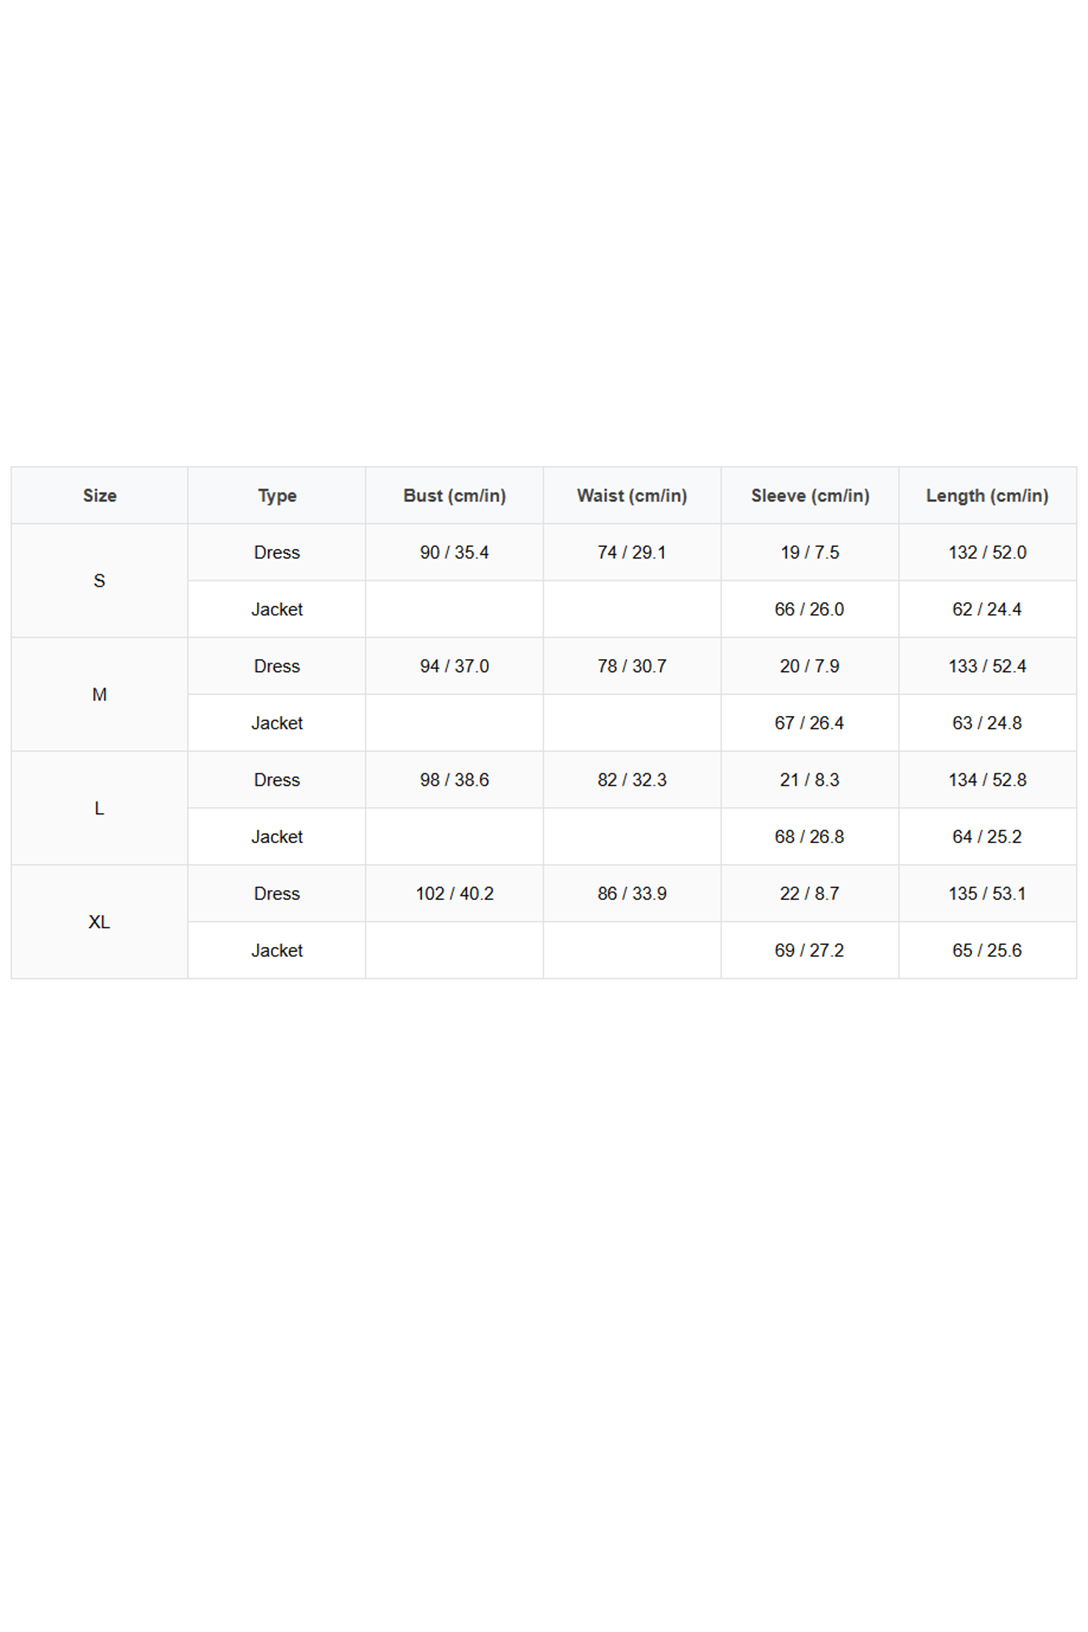Click the 66 / 26.0 jacket sleeve value
The width and height of the screenshot is (1088, 1632).
(x=810, y=609)
